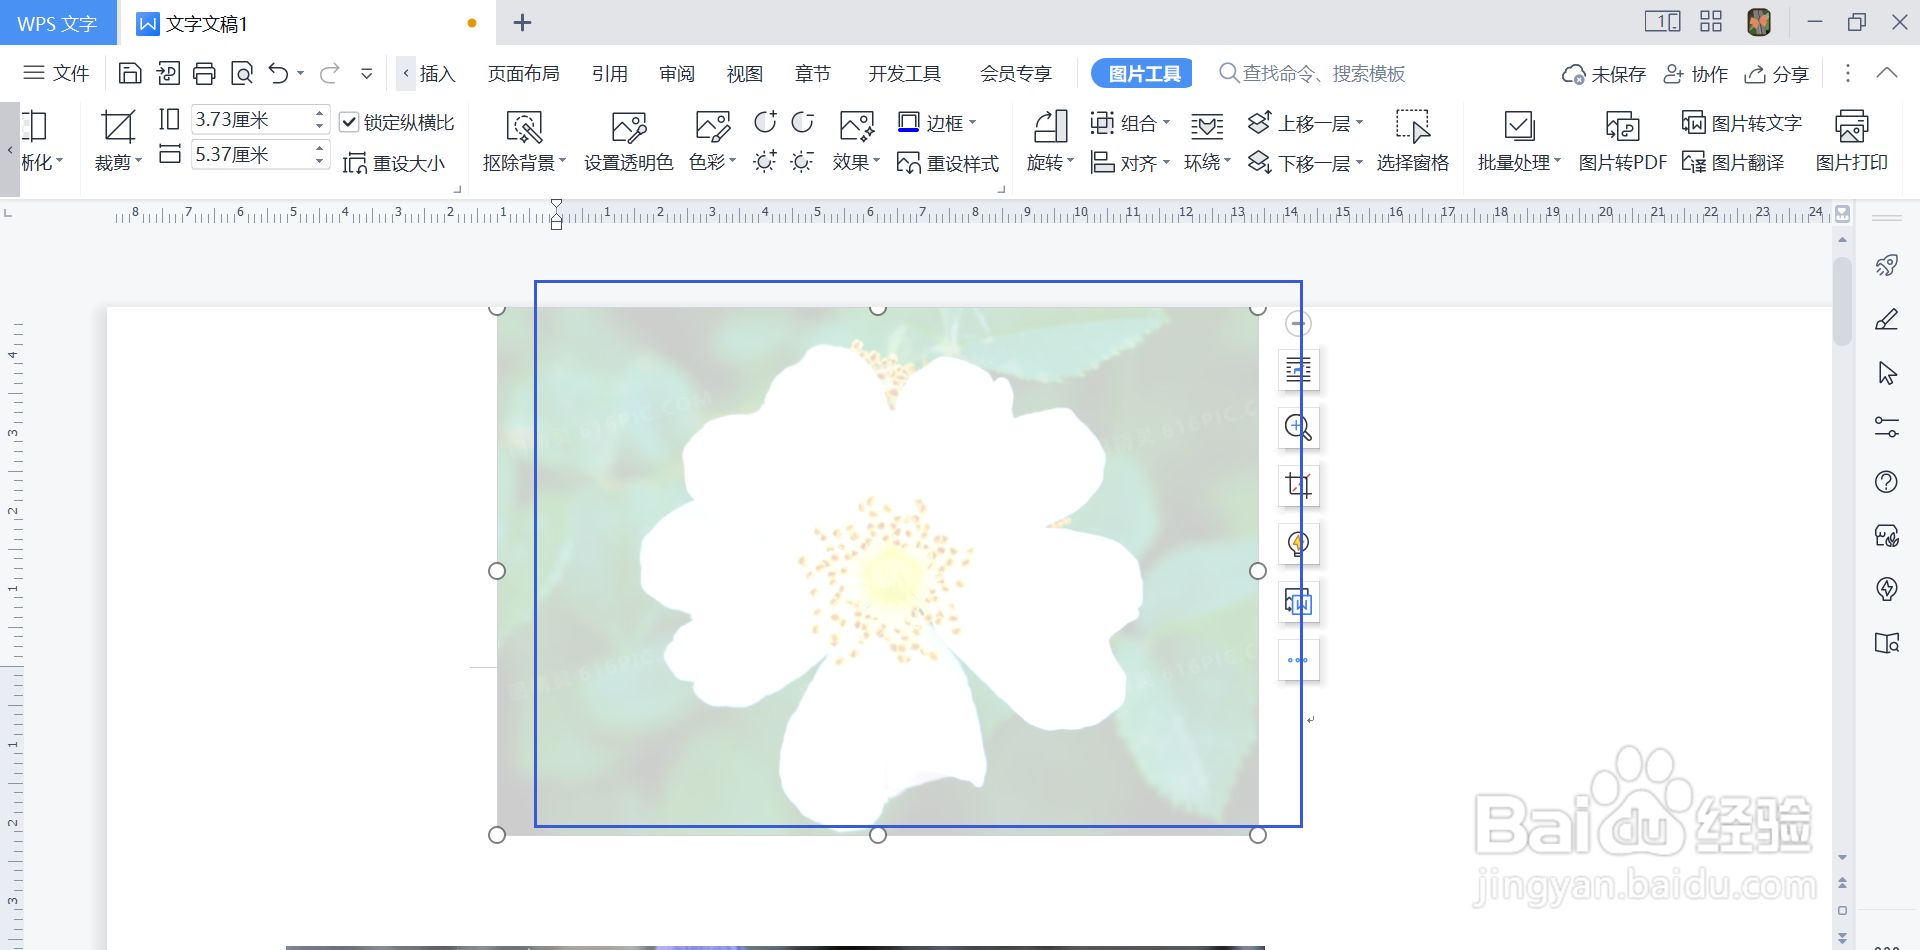
Task: Click the search commands box
Action: (x=1313, y=73)
